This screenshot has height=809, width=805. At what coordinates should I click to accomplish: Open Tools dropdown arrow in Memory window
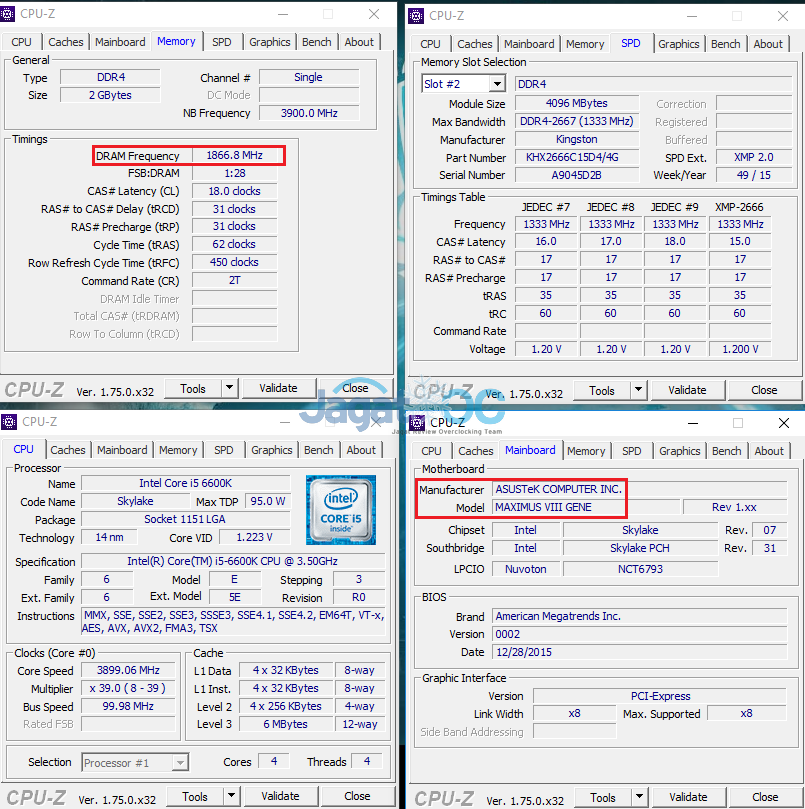tap(230, 388)
